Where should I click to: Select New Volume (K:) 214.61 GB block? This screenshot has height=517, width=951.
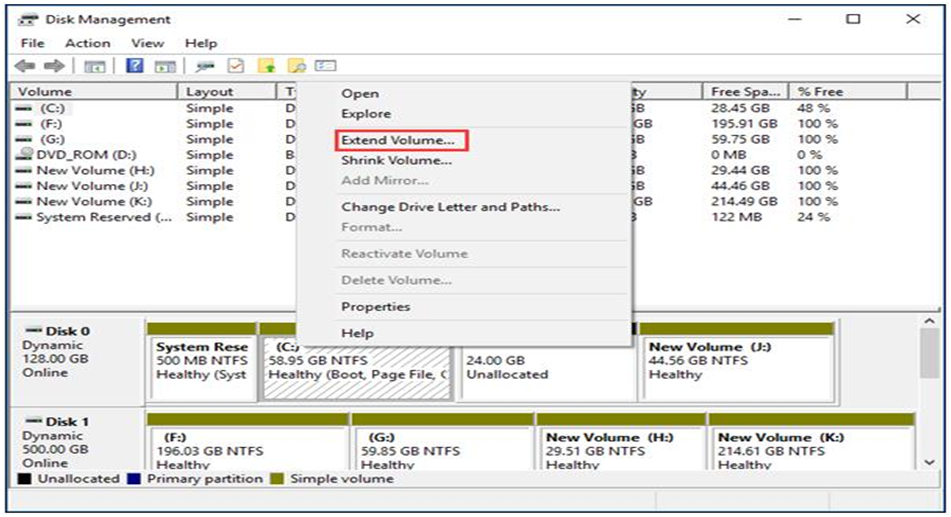pyautogui.click(x=812, y=442)
